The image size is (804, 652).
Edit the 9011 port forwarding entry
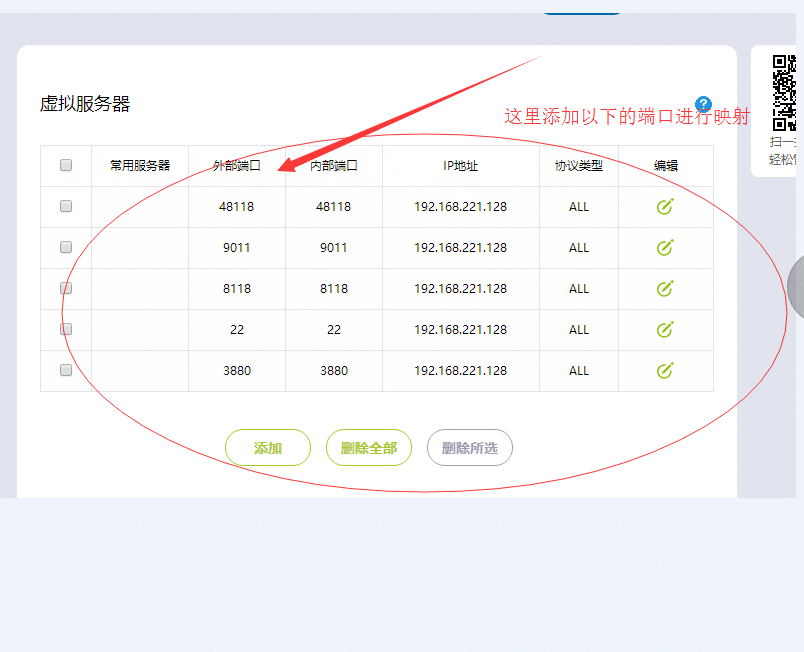coord(665,247)
